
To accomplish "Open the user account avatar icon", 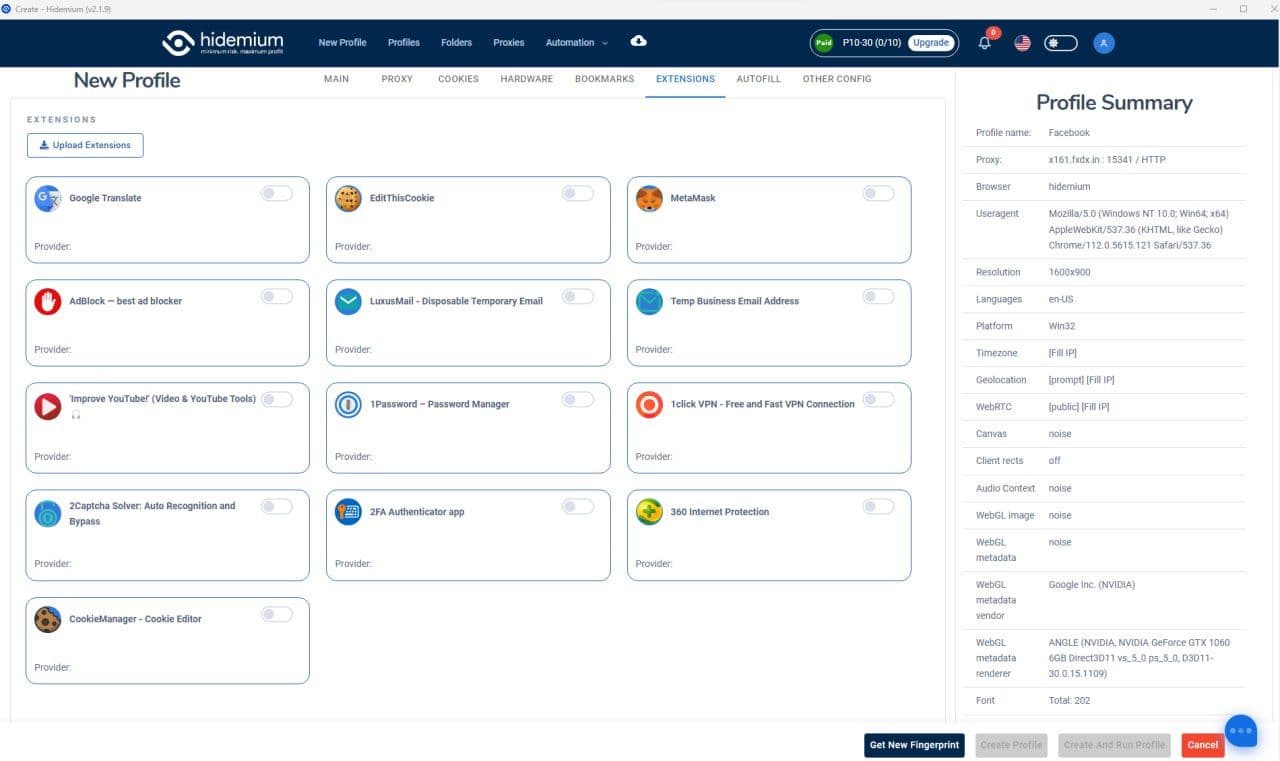I will click(1103, 43).
